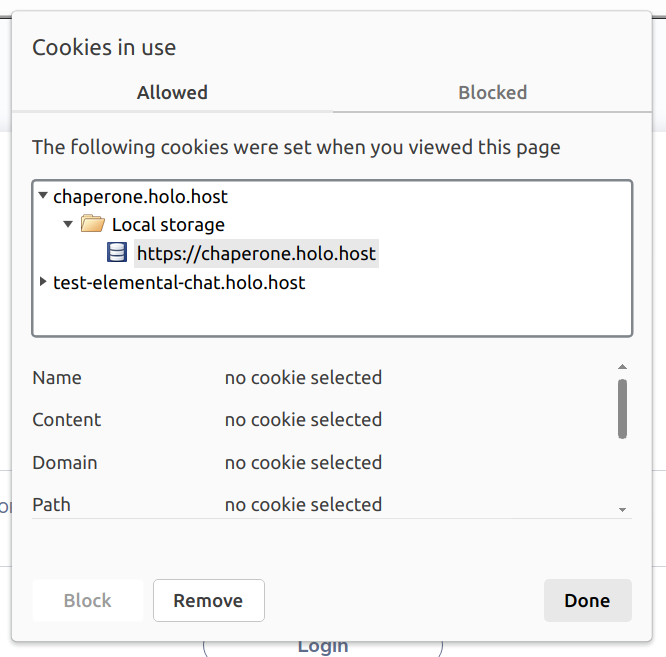This screenshot has height=657, width=666.
Task: Click the cookie details scrollbar thumb
Action: pos(622,408)
